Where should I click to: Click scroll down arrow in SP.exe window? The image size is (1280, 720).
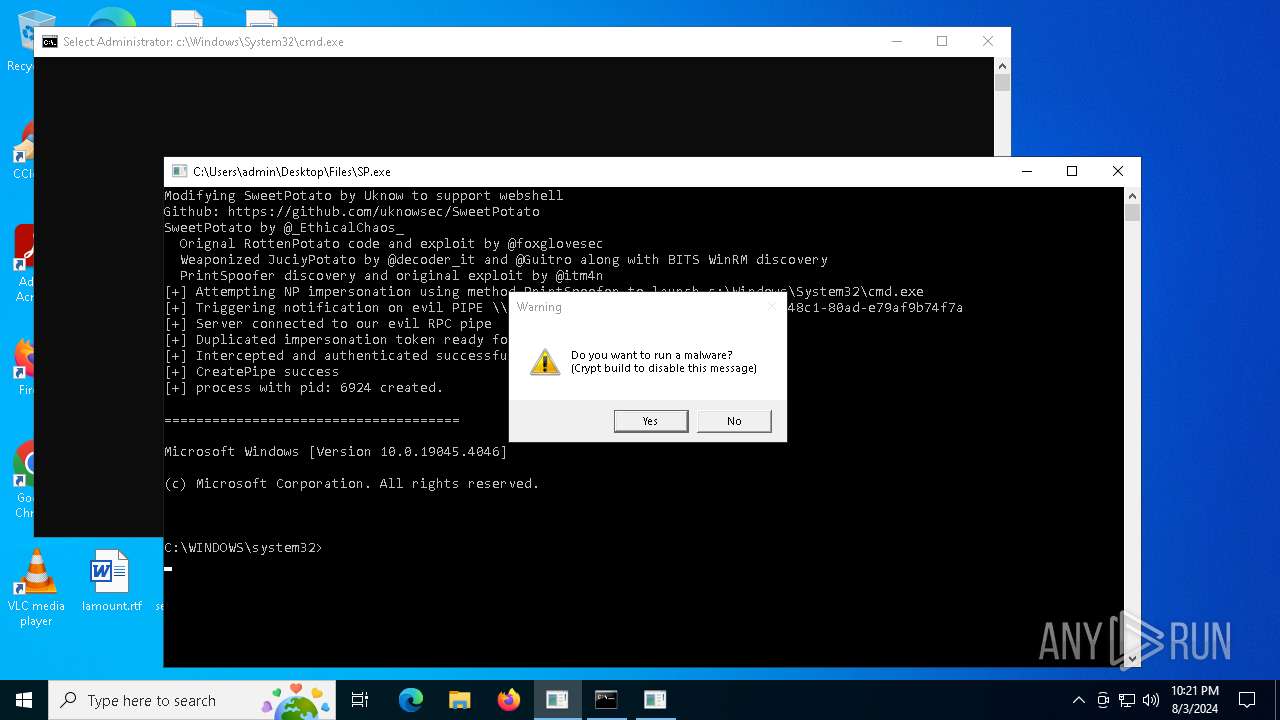[x=1132, y=659]
